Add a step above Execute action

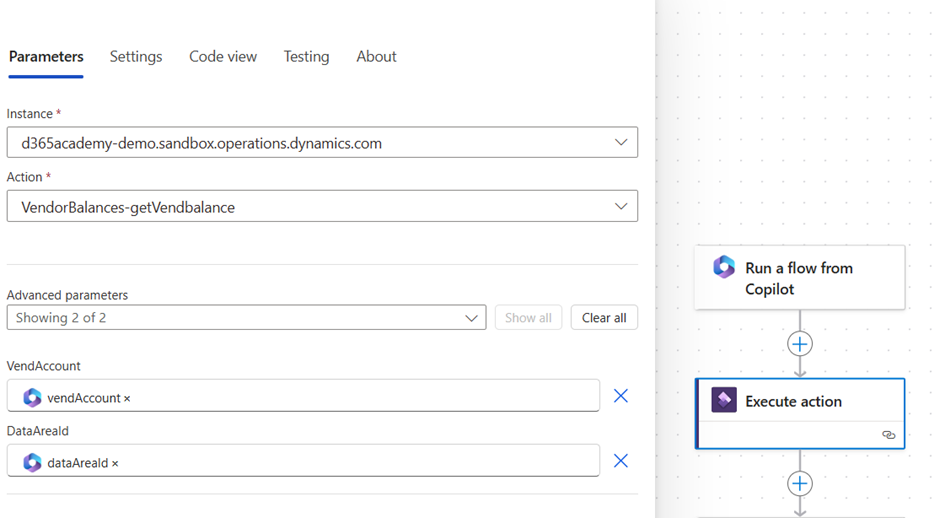pyautogui.click(x=800, y=344)
